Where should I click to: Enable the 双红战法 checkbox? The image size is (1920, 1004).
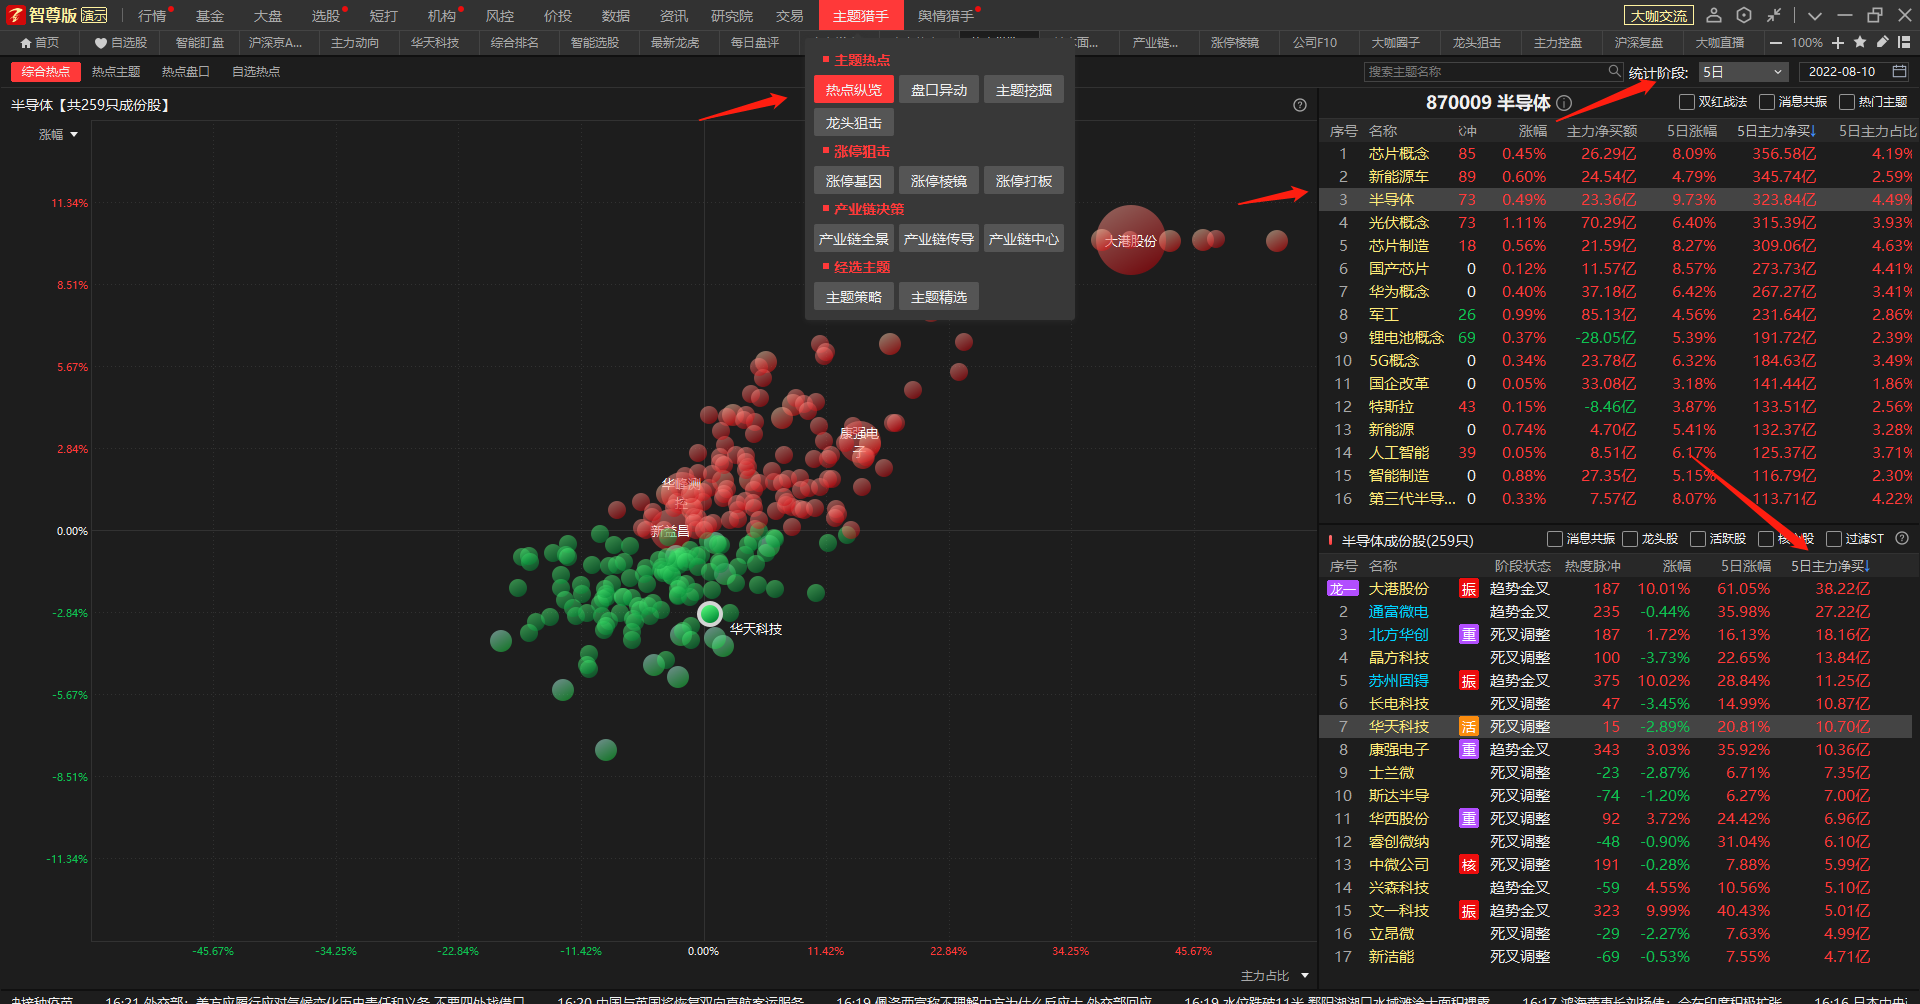point(1686,102)
